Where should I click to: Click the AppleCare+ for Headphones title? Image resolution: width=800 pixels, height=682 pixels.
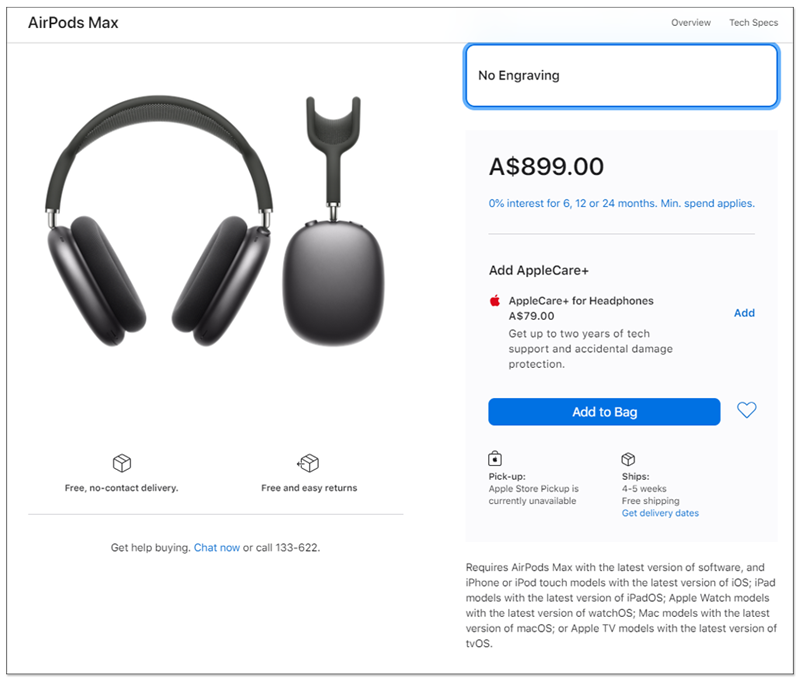pyautogui.click(x=581, y=301)
